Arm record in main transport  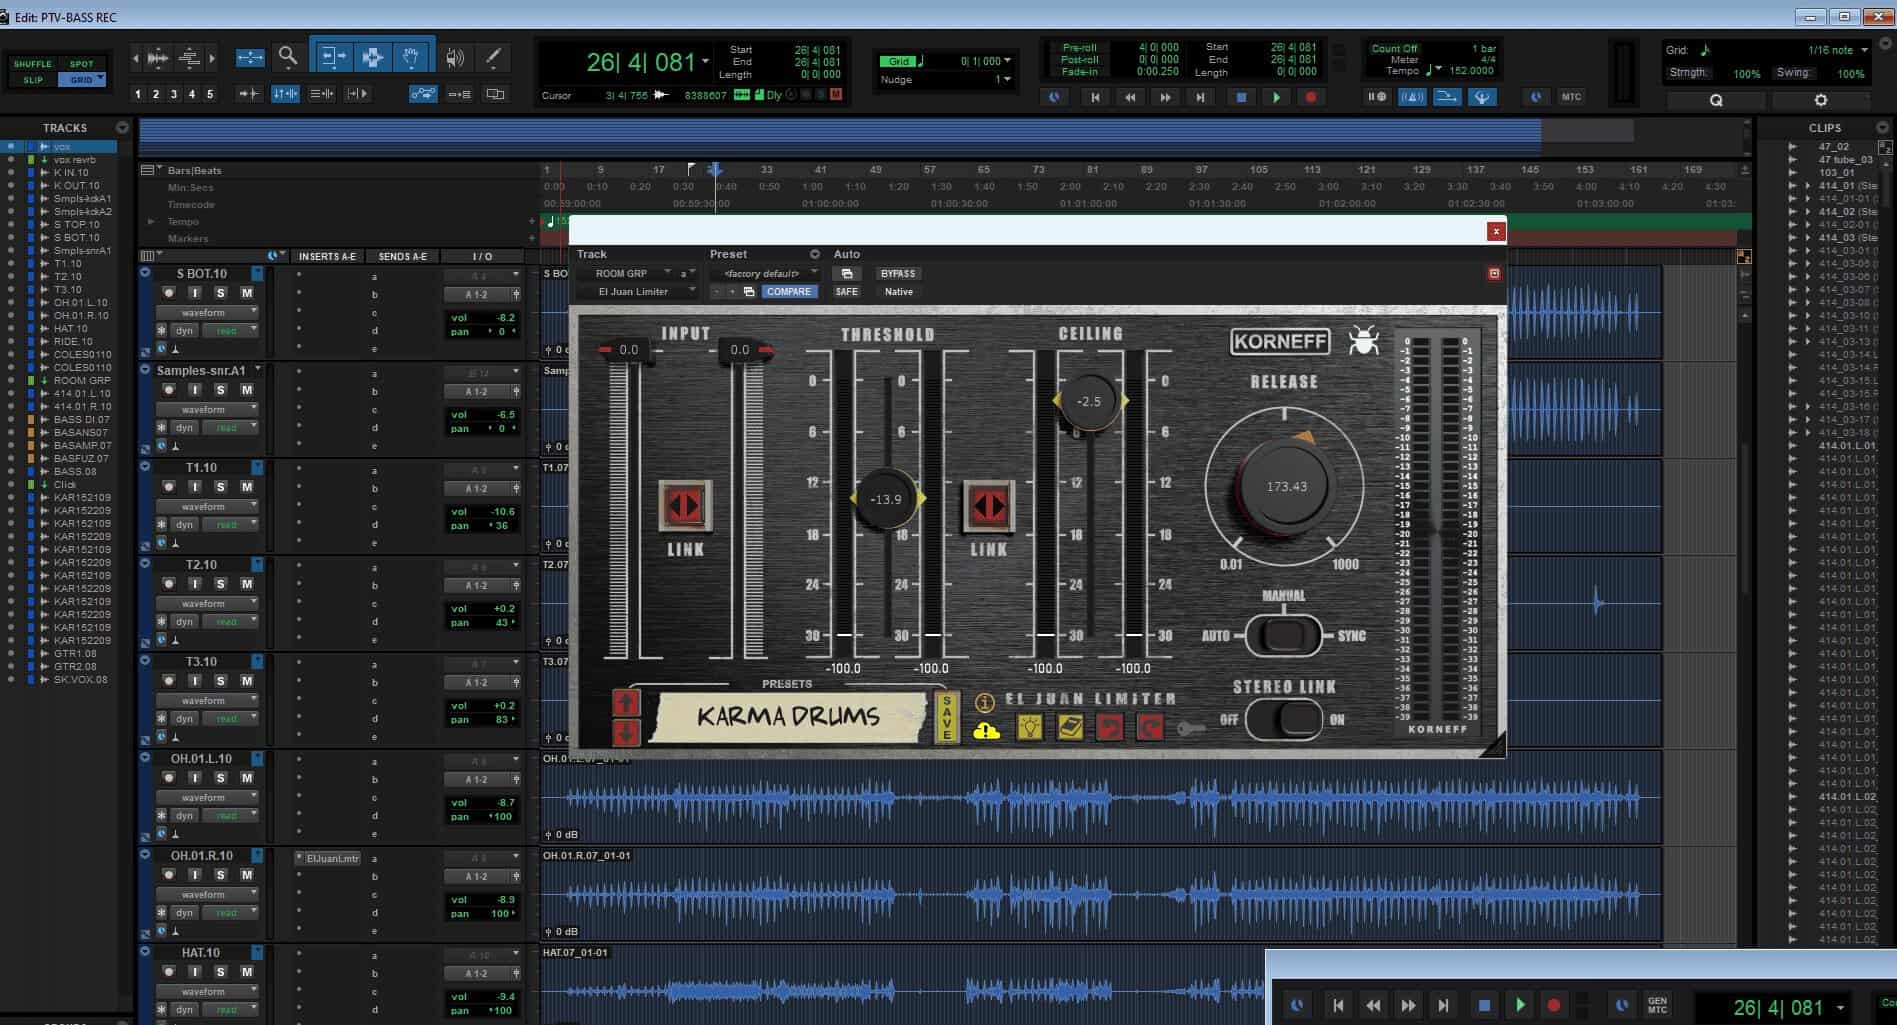(x=1311, y=97)
